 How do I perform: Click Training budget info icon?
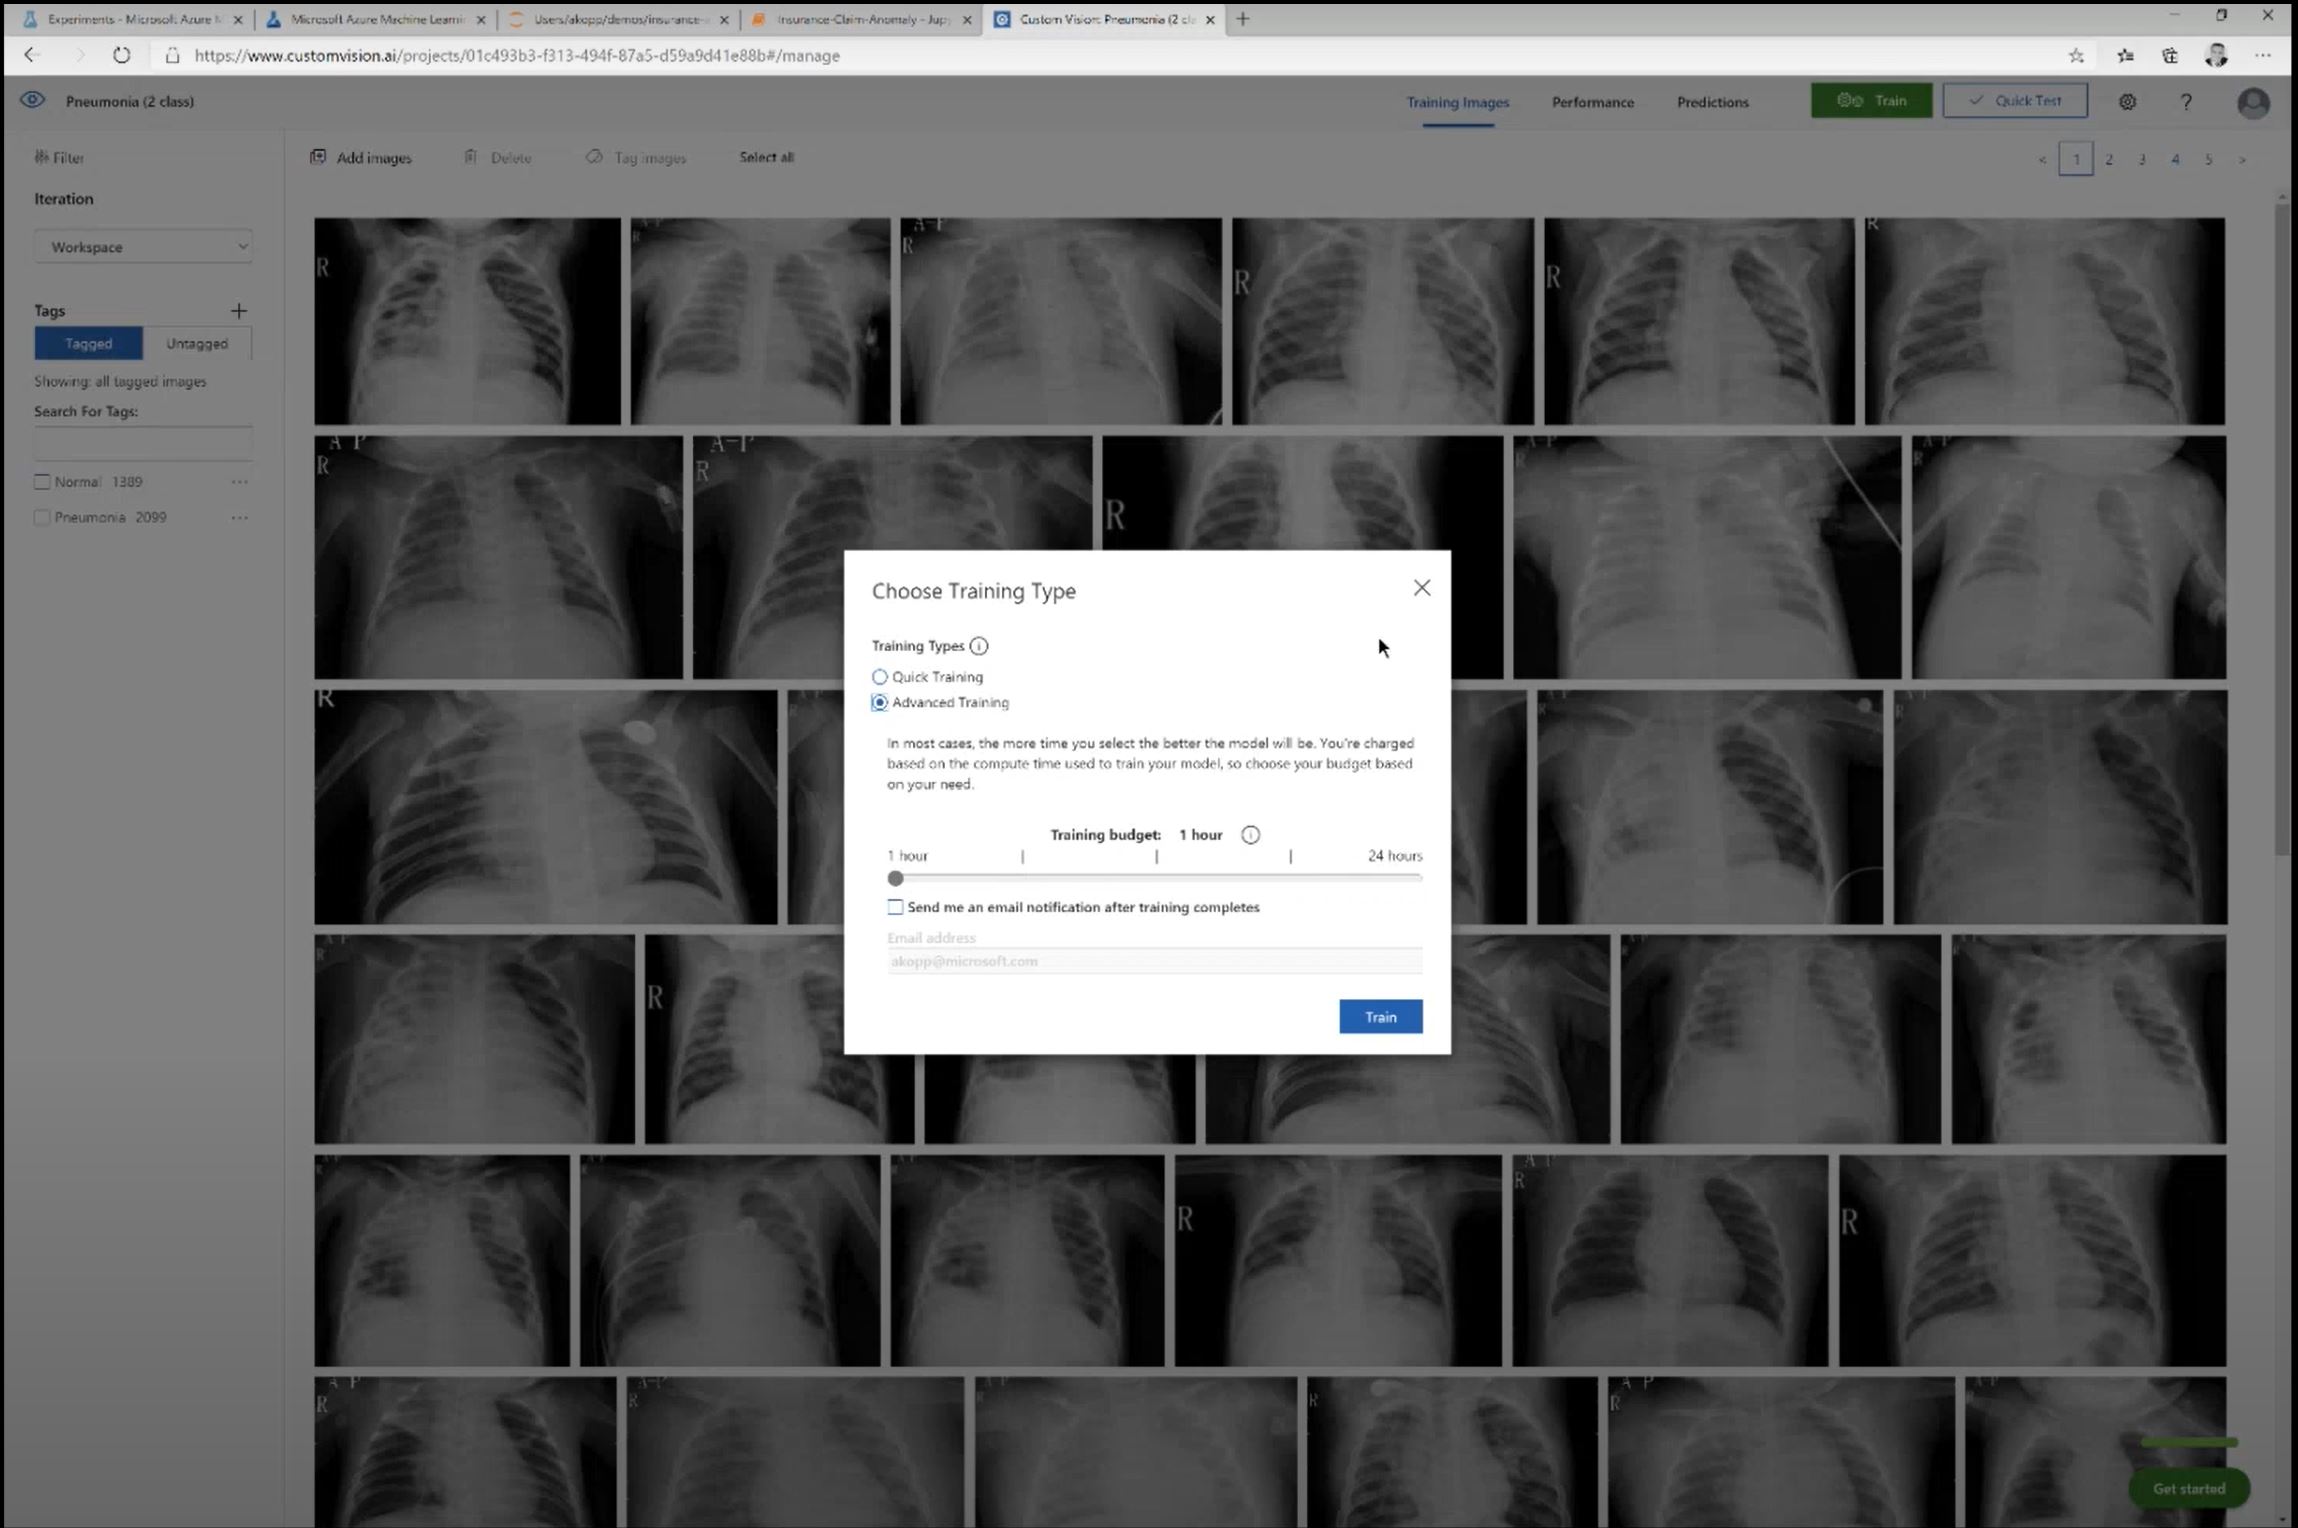(x=1250, y=835)
